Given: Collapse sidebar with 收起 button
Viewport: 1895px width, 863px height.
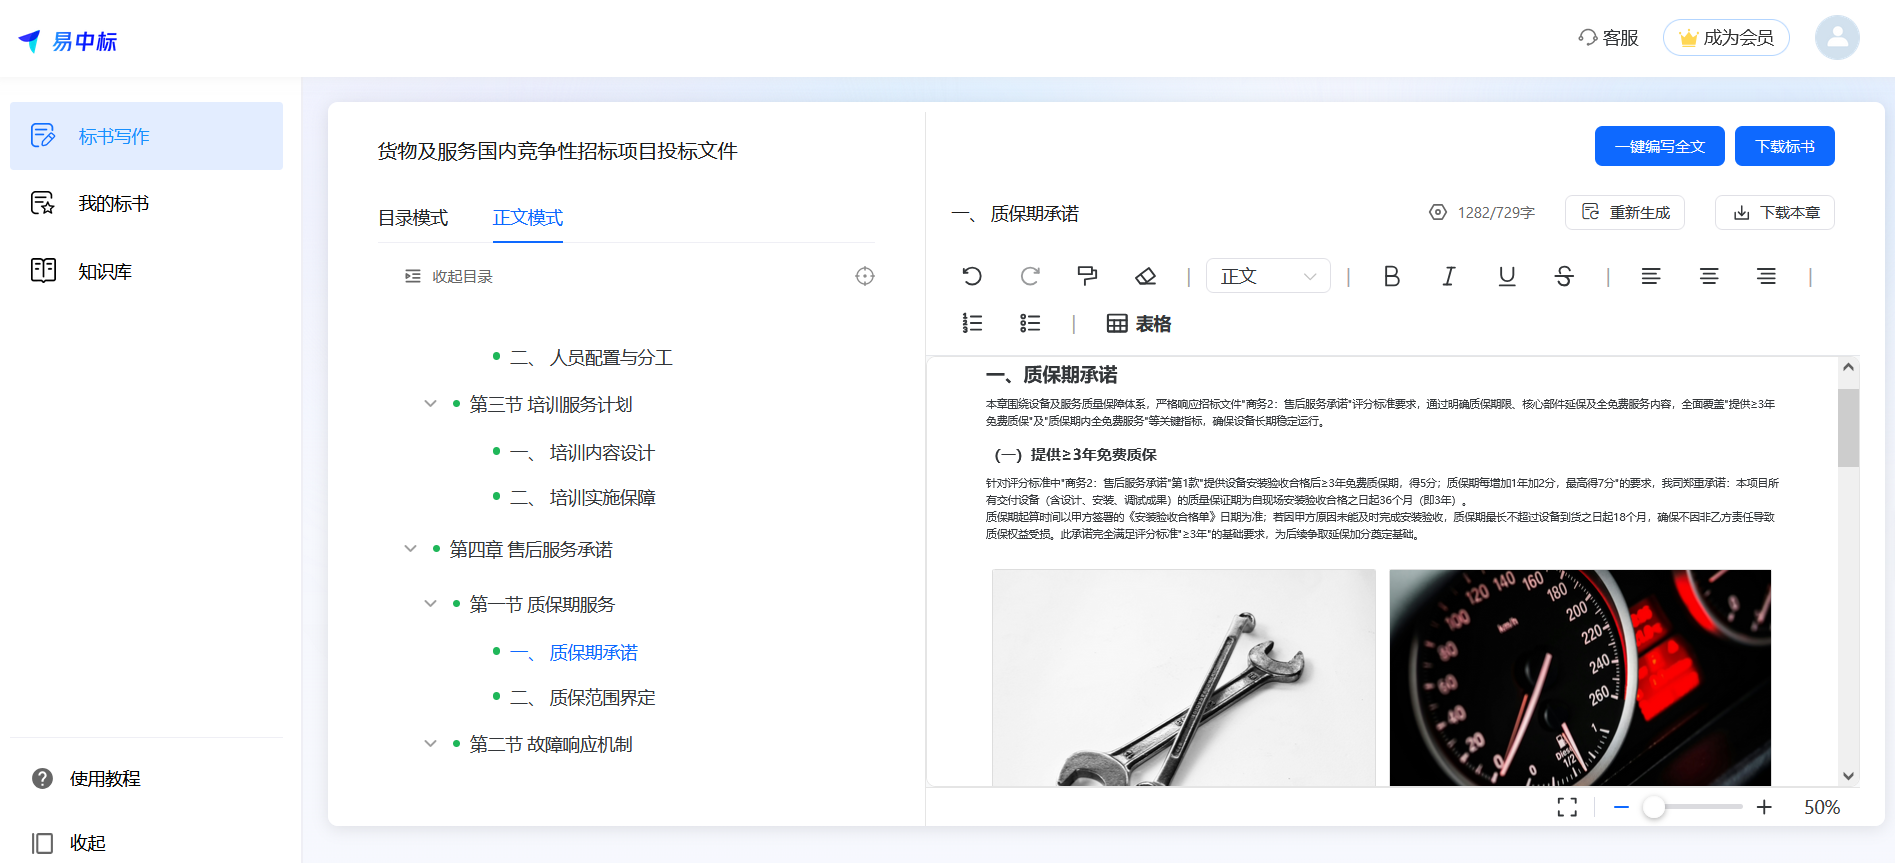Looking at the screenshot, I should pyautogui.click(x=69, y=843).
